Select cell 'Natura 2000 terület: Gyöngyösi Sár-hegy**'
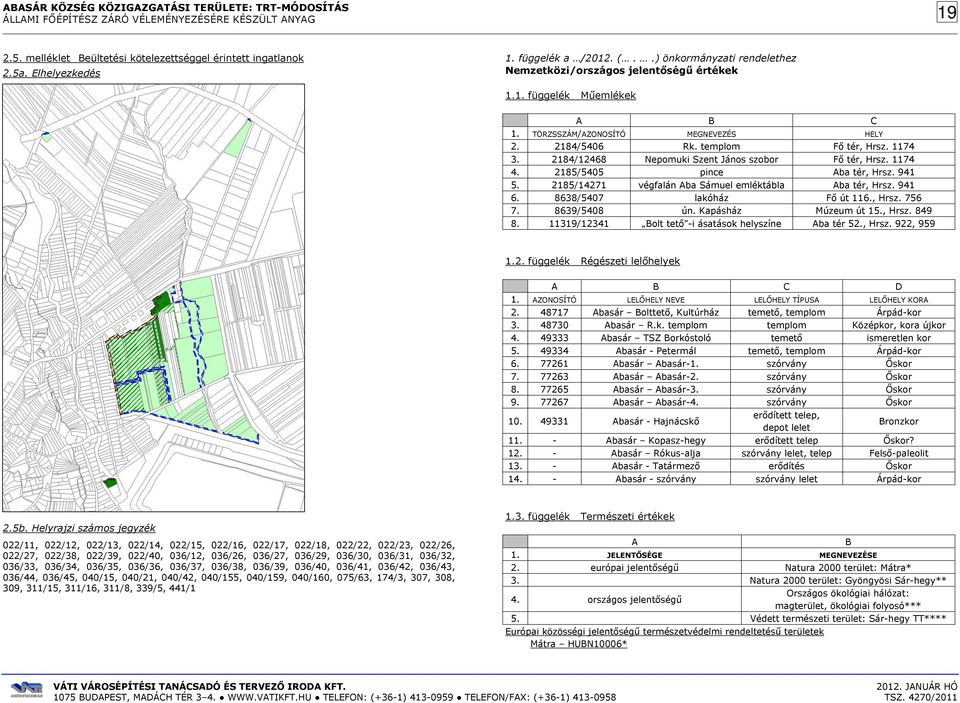 848,581
